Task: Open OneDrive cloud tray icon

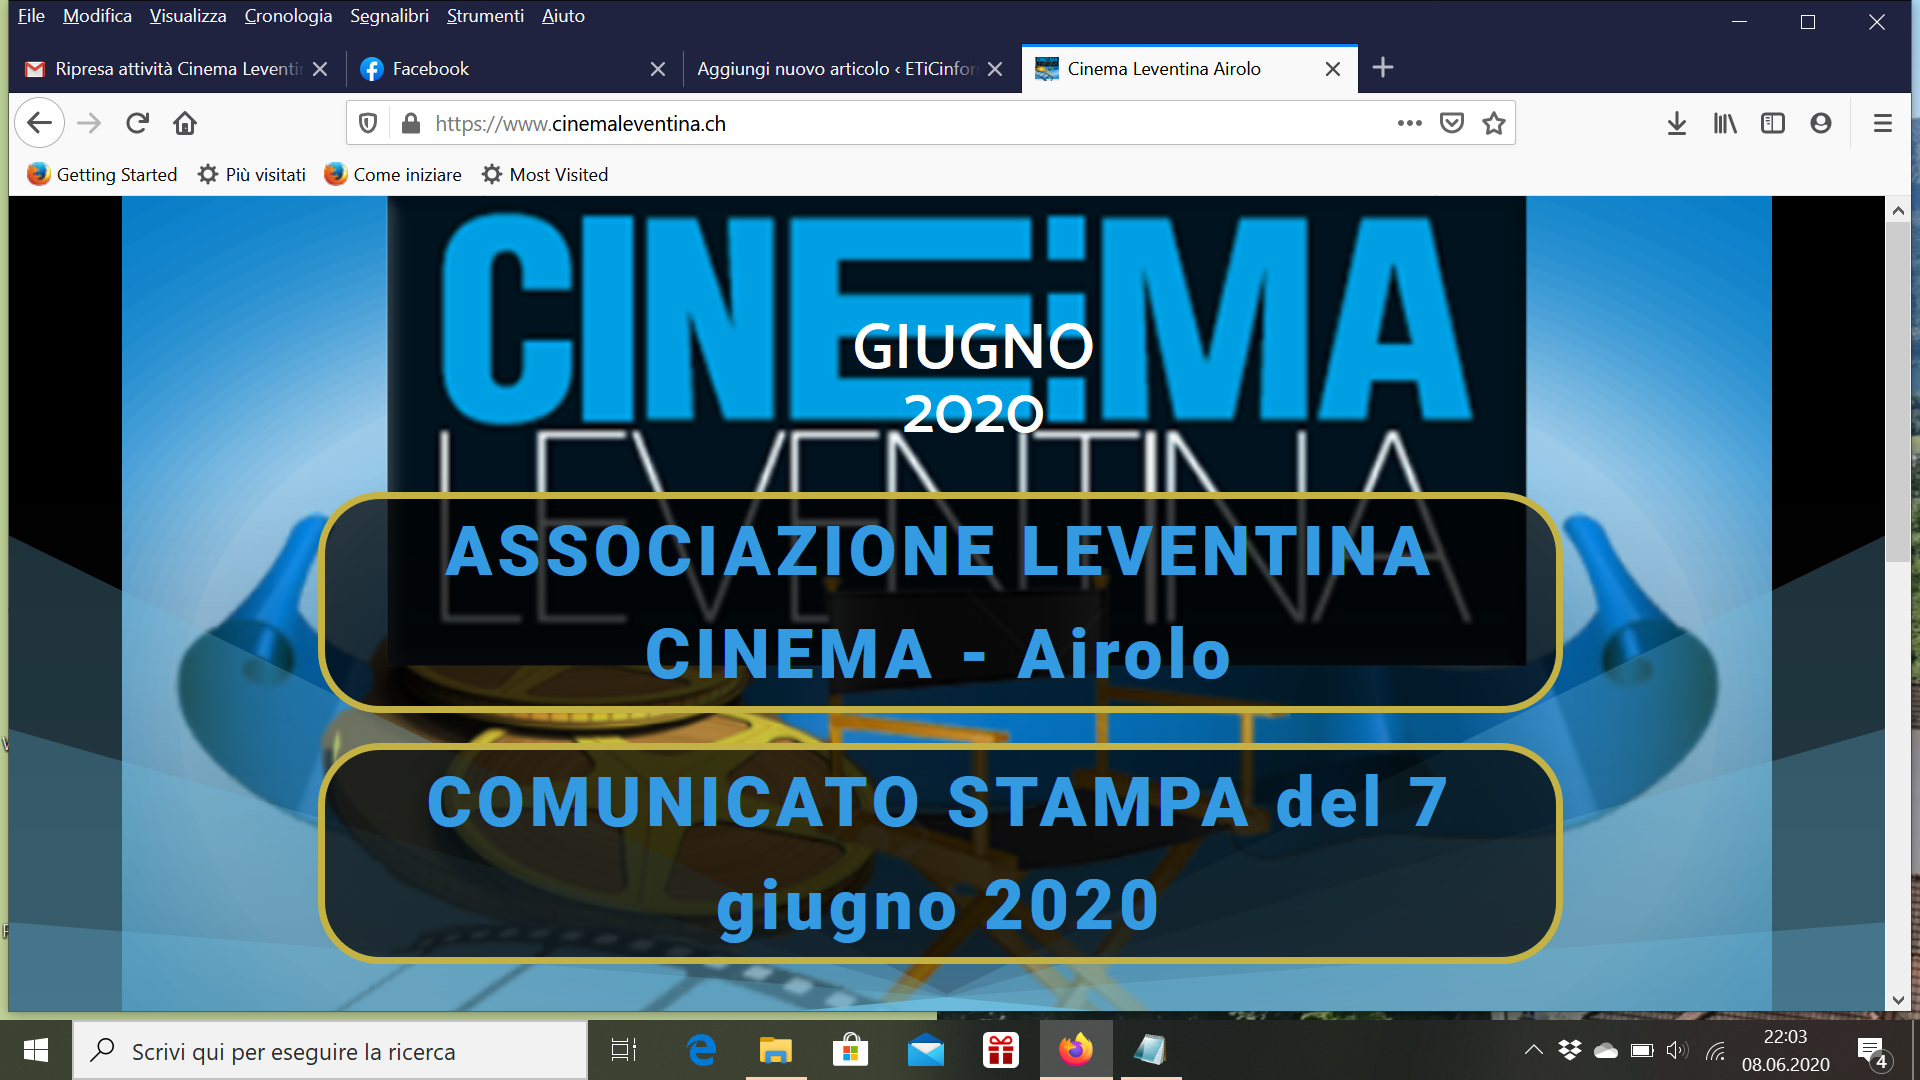Action: pyautogui.click(x=1606, y=1050)
